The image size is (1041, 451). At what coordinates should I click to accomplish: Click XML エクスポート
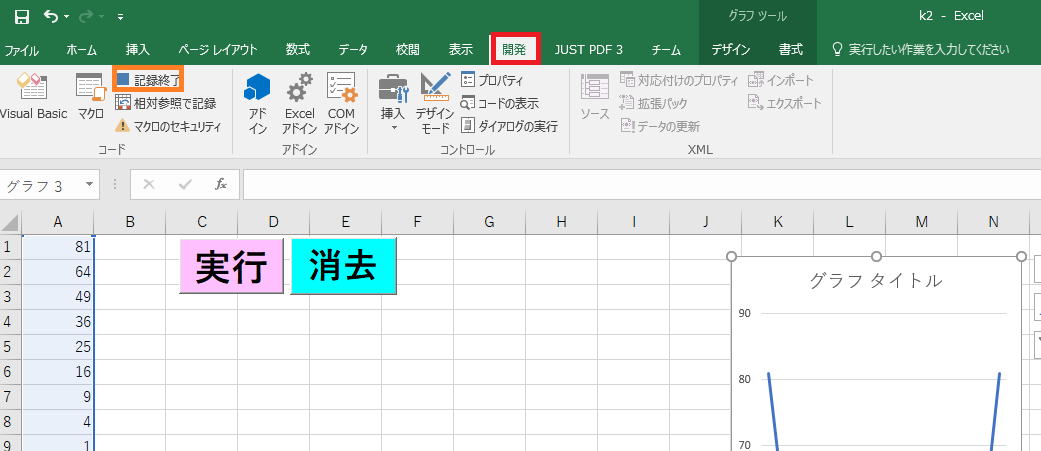point(785,103)
